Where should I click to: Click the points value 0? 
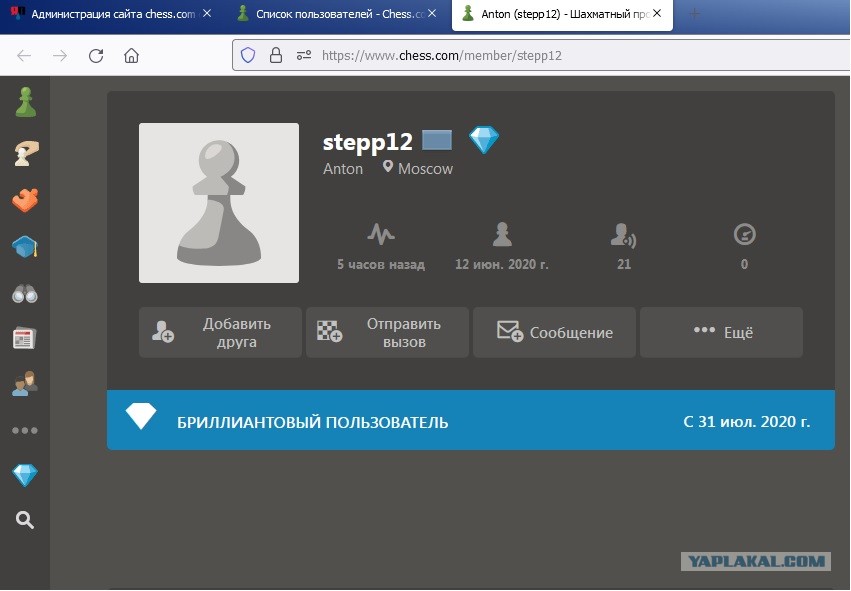744,264
